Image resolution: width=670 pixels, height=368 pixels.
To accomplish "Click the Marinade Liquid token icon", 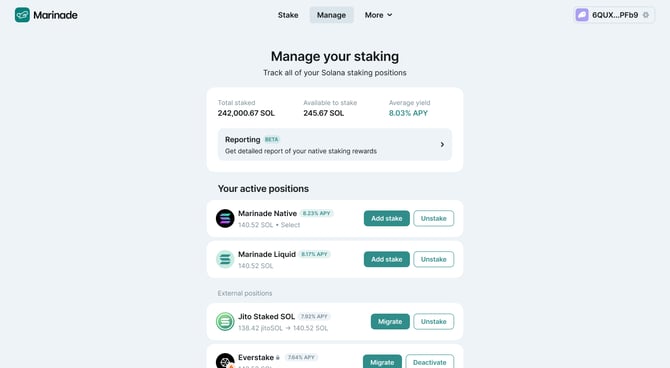I will [x=225, y=259].
